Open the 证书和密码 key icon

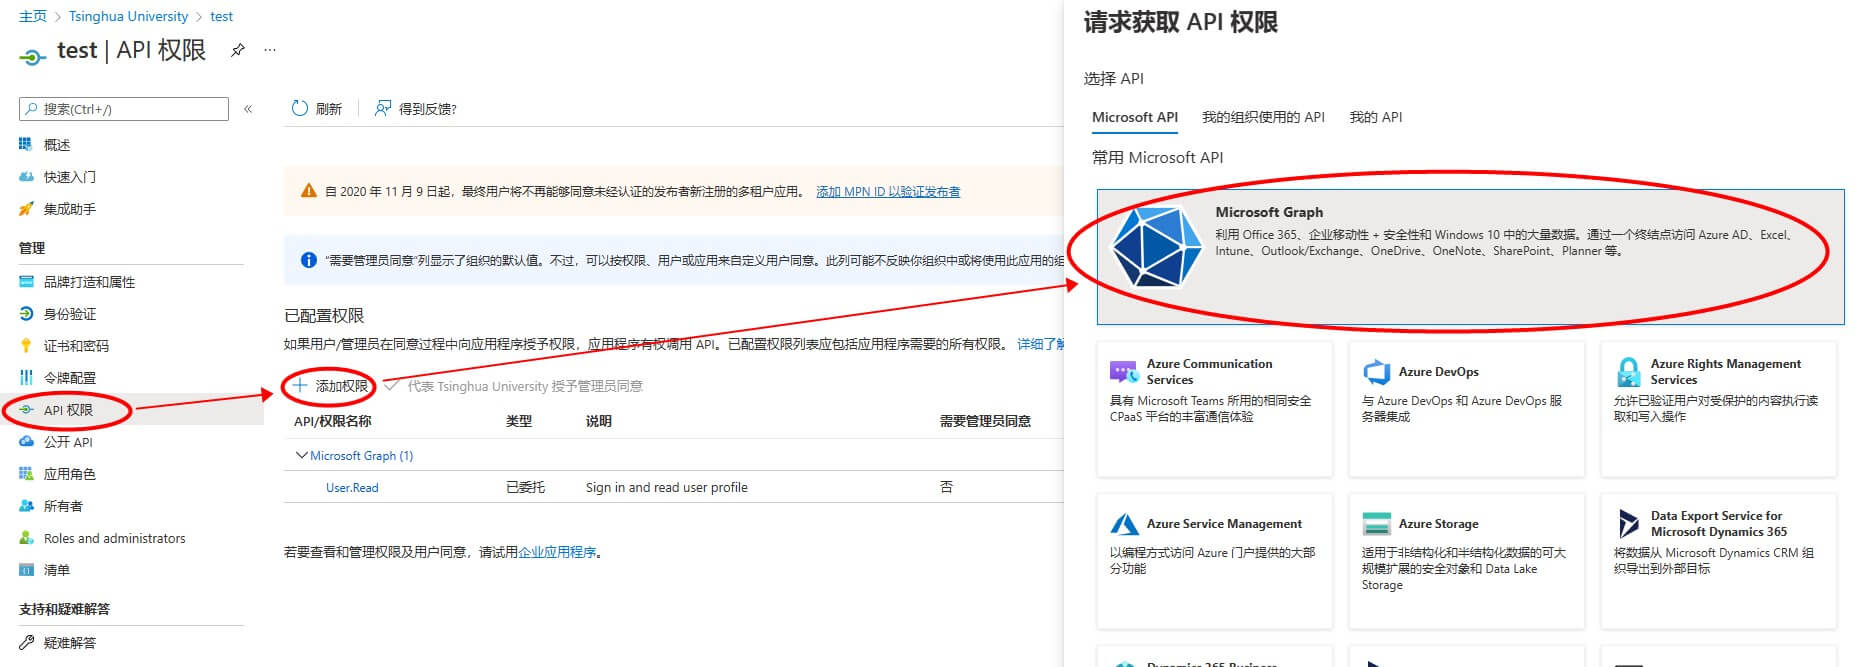coord(26,346)
